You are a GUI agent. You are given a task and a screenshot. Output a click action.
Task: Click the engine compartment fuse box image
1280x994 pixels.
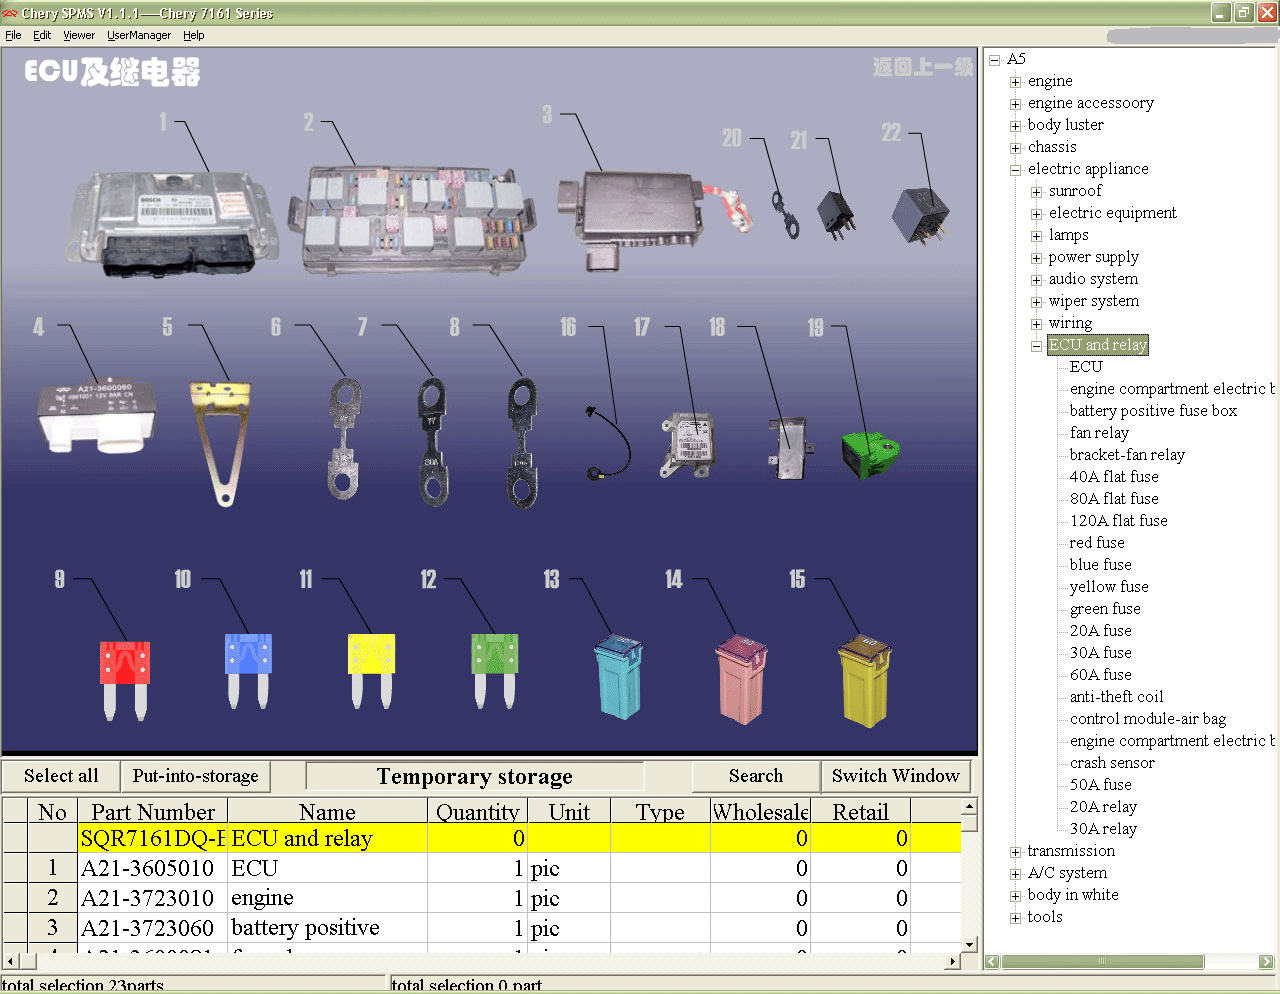[x=412, y=219]
